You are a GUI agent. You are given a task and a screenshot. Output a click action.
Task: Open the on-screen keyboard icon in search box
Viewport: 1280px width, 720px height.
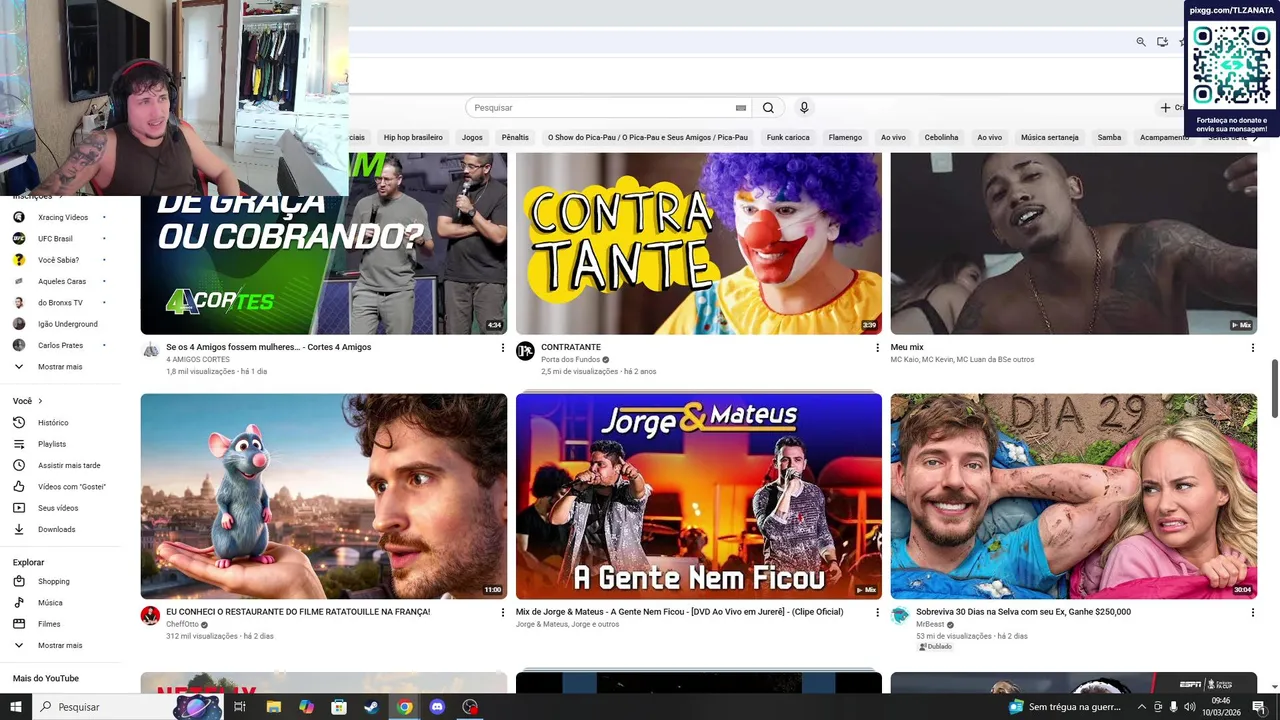coord(741,108)
